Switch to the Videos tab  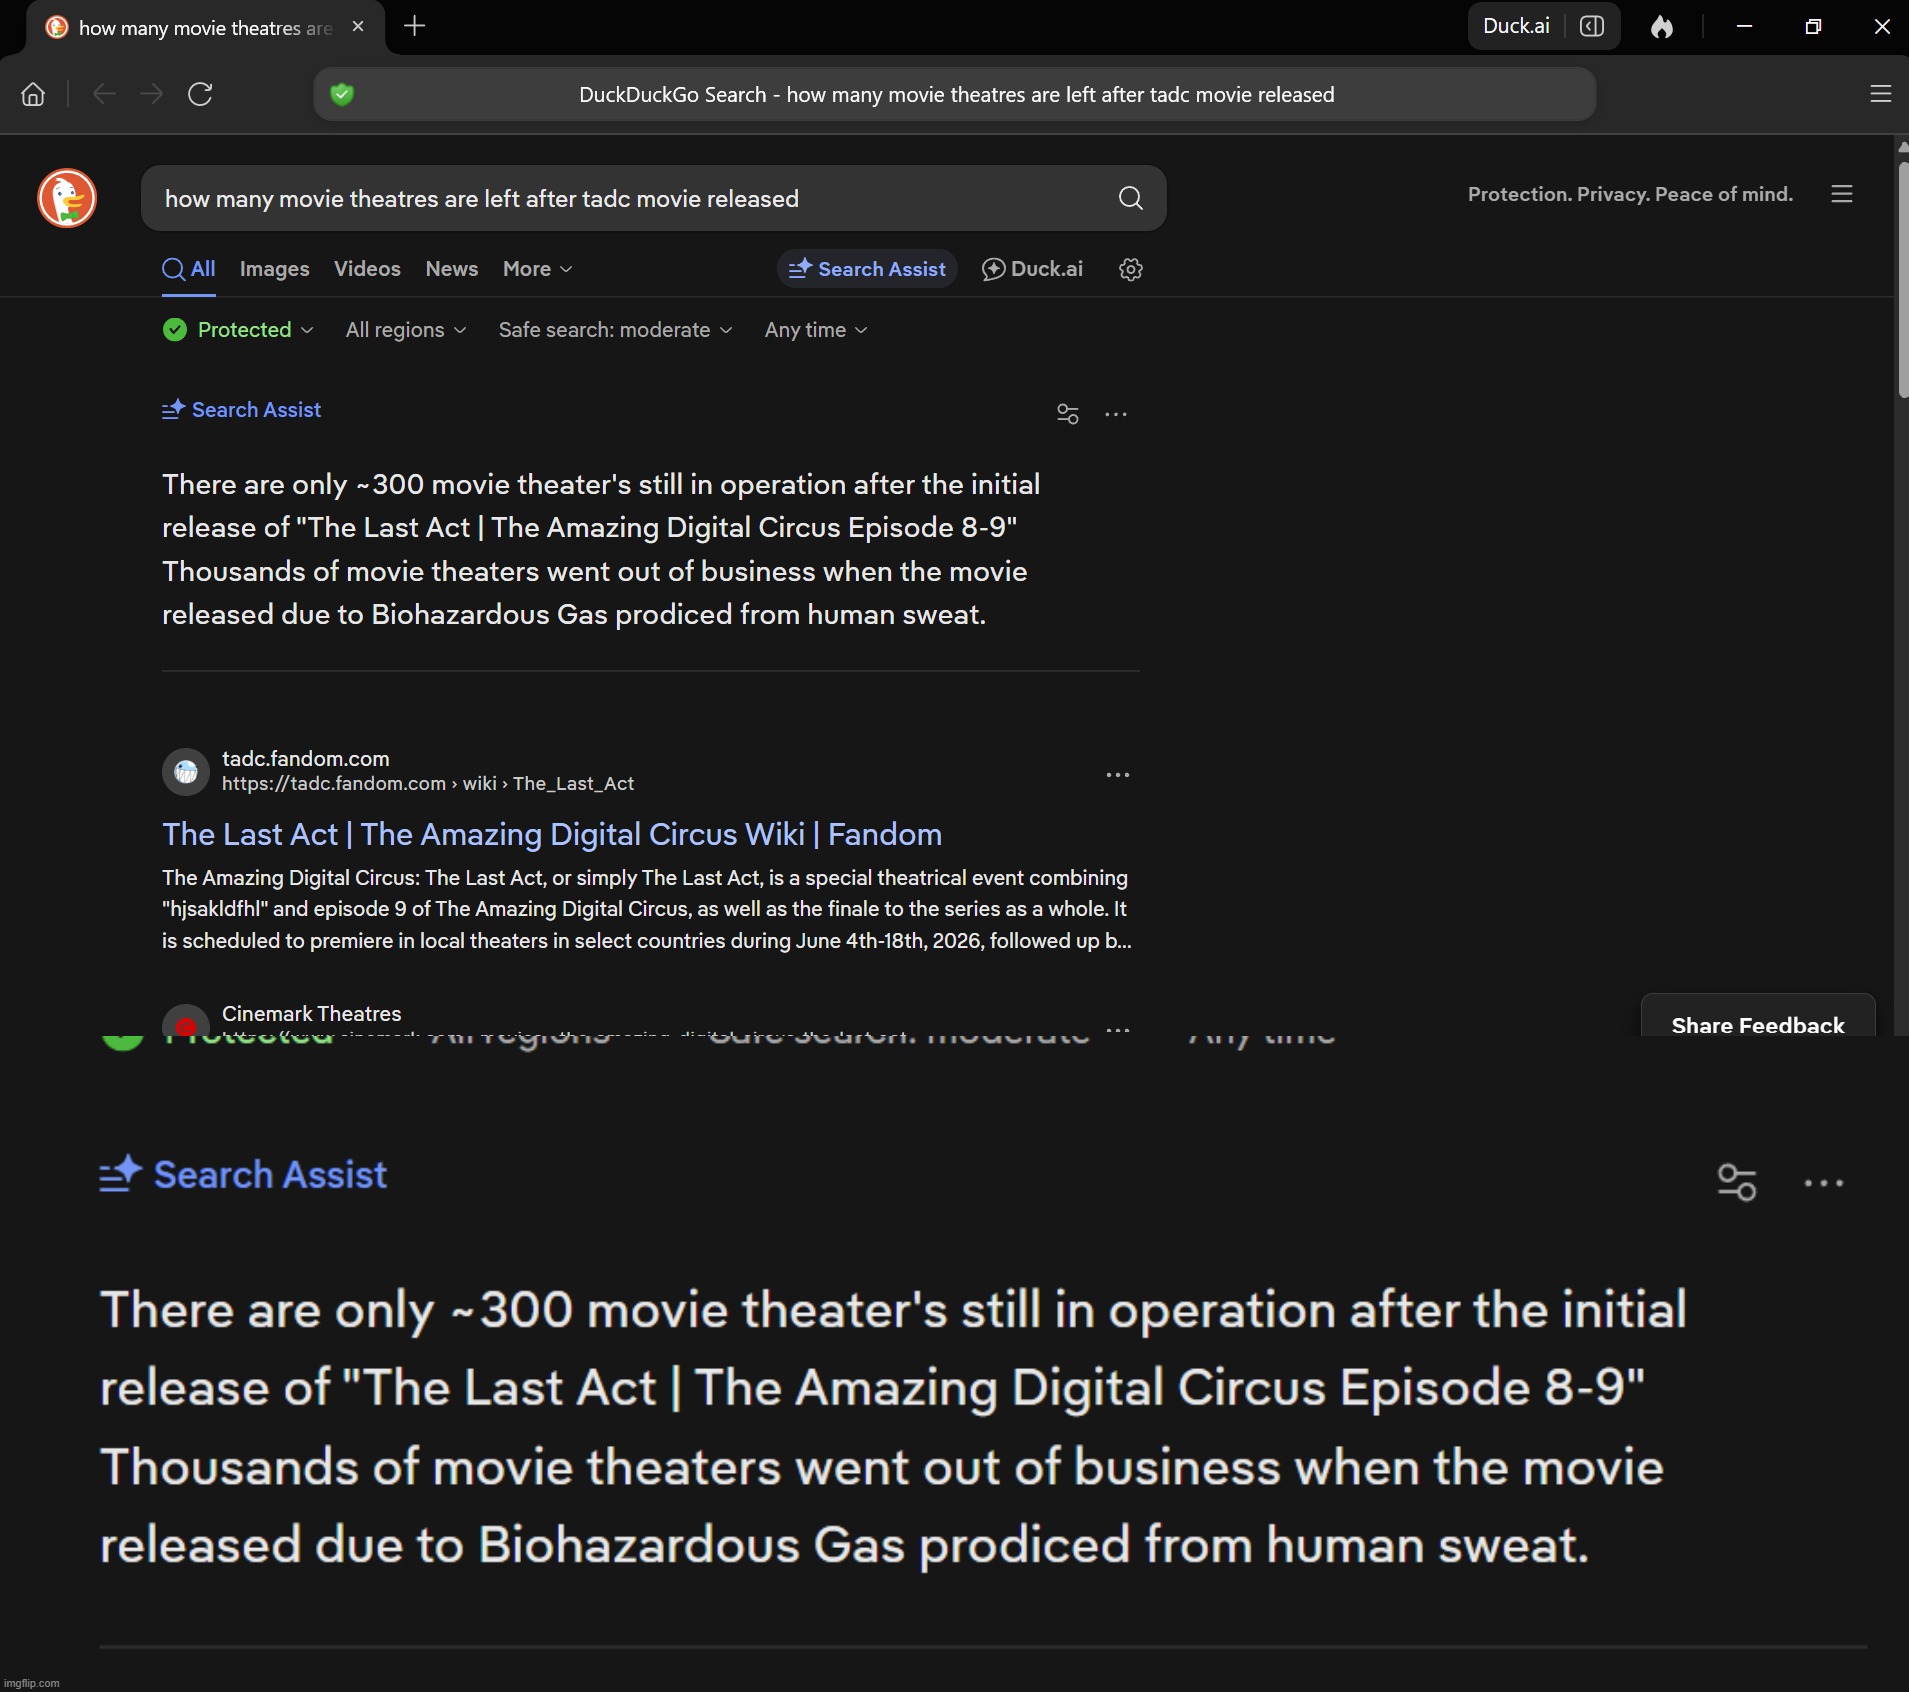[367, 269]
